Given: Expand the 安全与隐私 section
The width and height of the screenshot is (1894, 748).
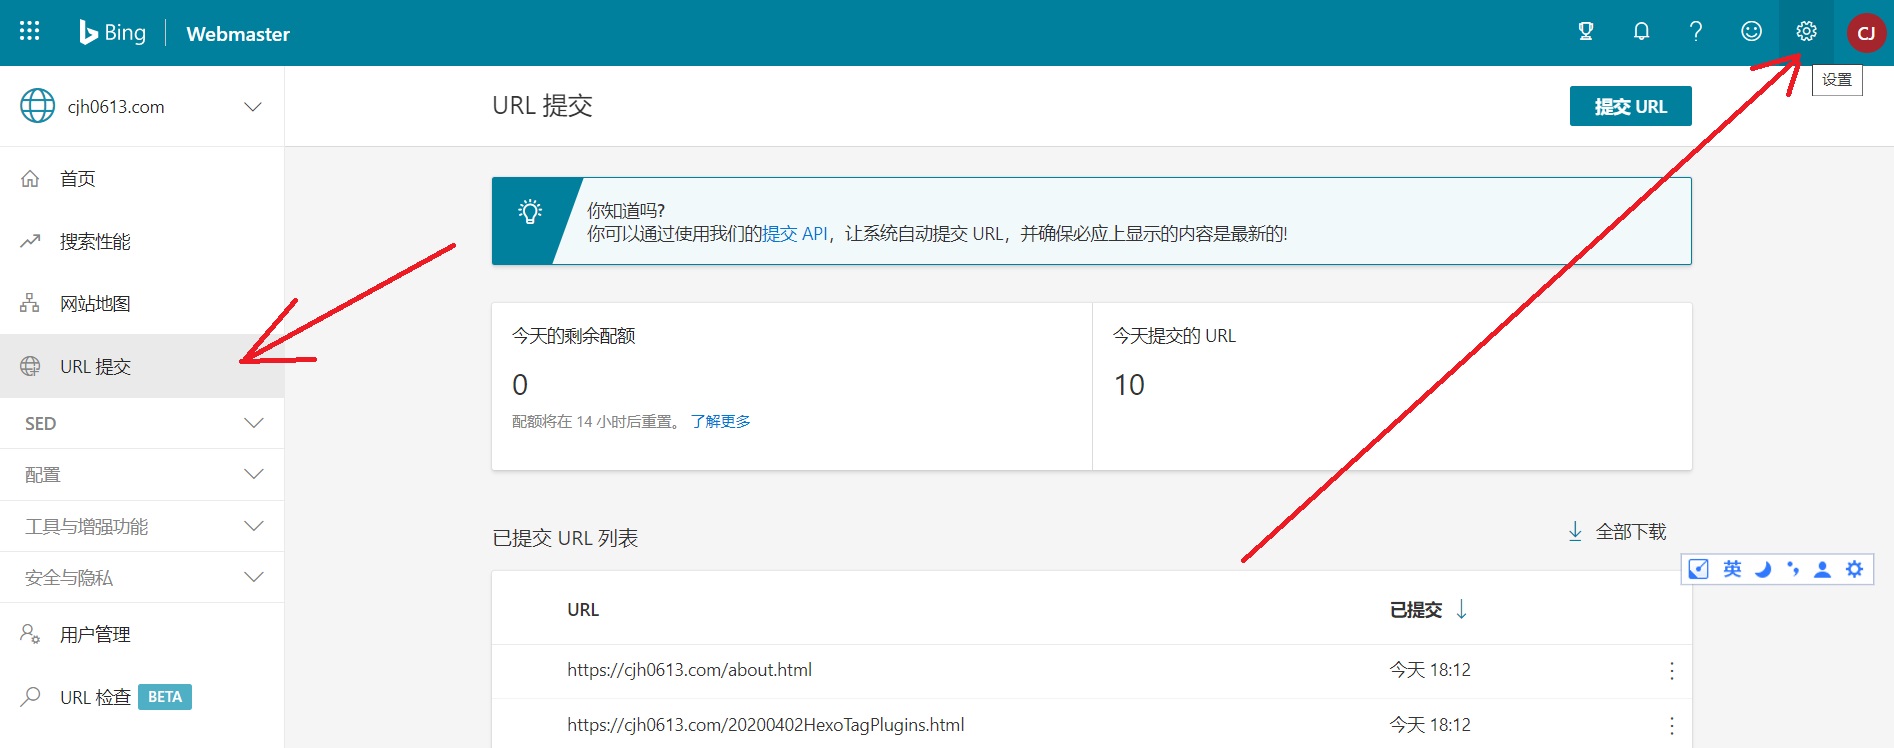Looking at the screenshot, I should pyautogui.click(x=142, y=577).
